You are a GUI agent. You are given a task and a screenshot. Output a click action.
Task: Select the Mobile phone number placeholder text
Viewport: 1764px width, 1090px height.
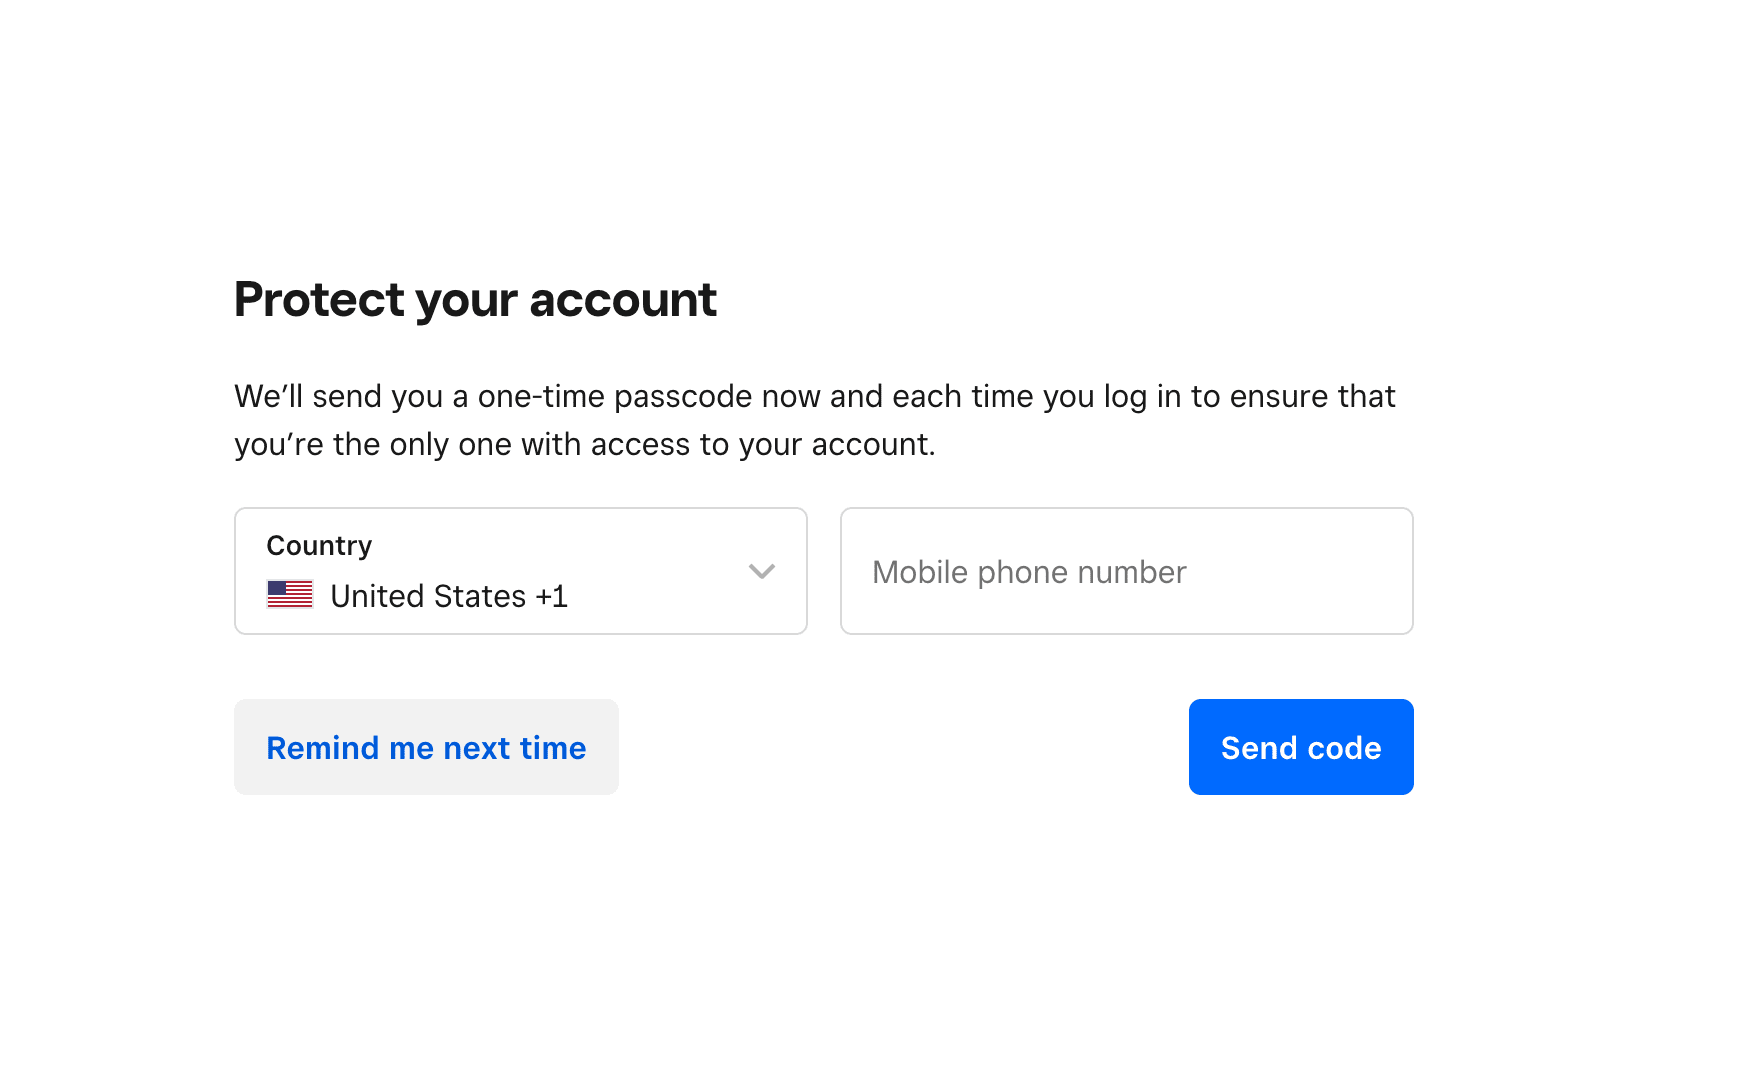[x=1028, y=572]
